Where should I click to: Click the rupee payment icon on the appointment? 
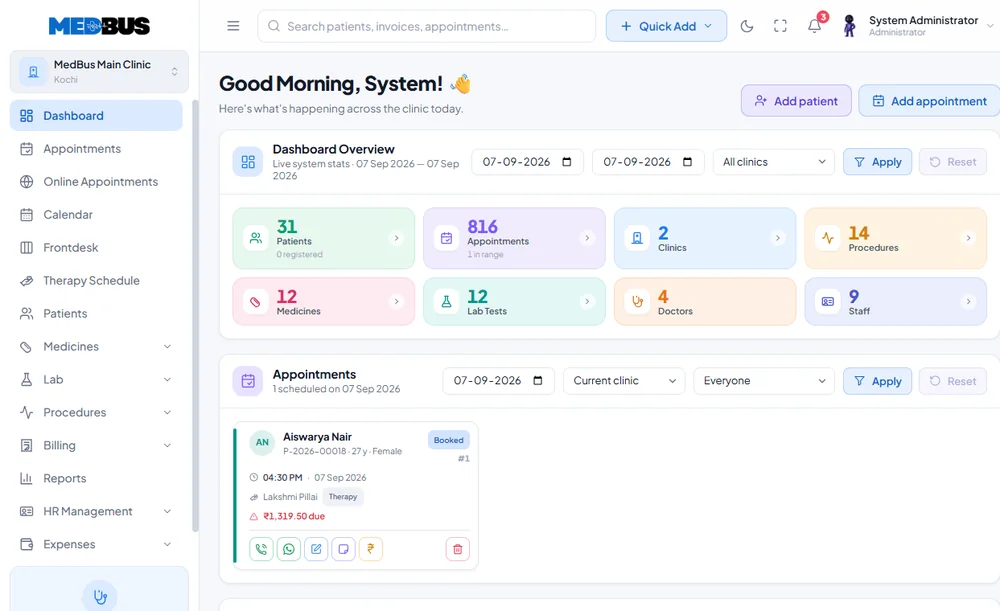(371, 549)
